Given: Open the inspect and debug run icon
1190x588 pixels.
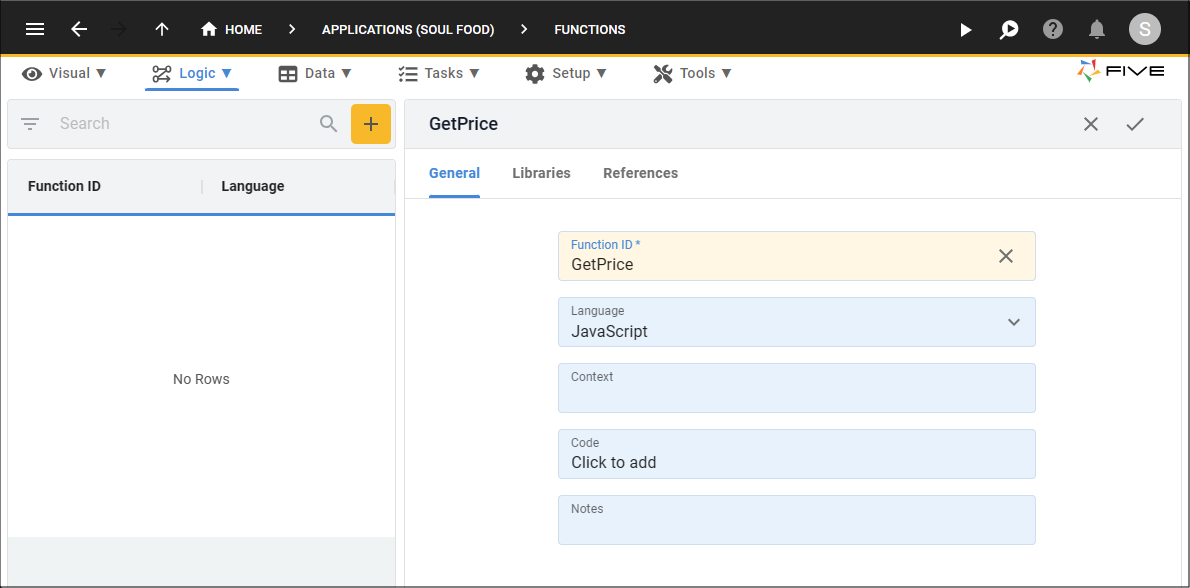Looking at the screenshot, I should (x=1009, y=30).
